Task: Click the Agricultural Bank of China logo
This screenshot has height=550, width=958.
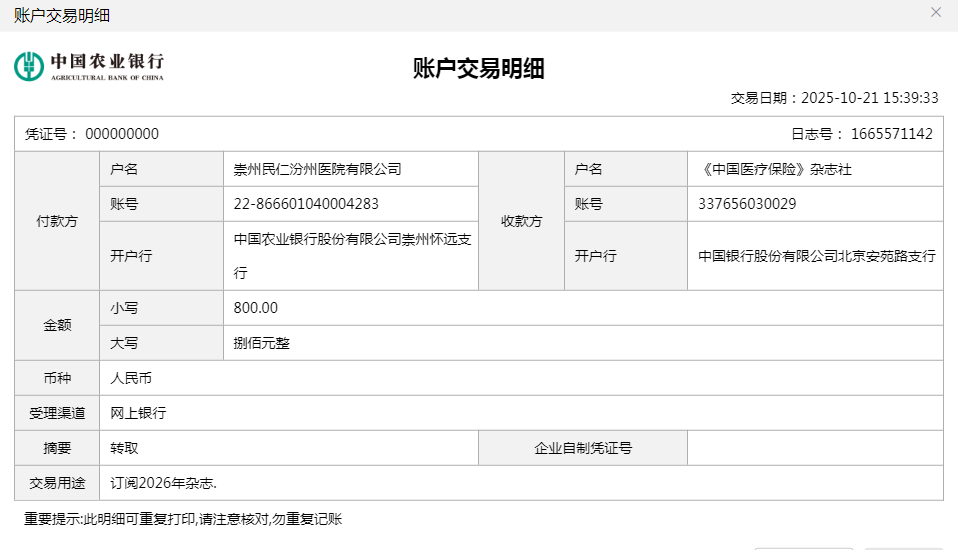Action: (x=89, y=66)
